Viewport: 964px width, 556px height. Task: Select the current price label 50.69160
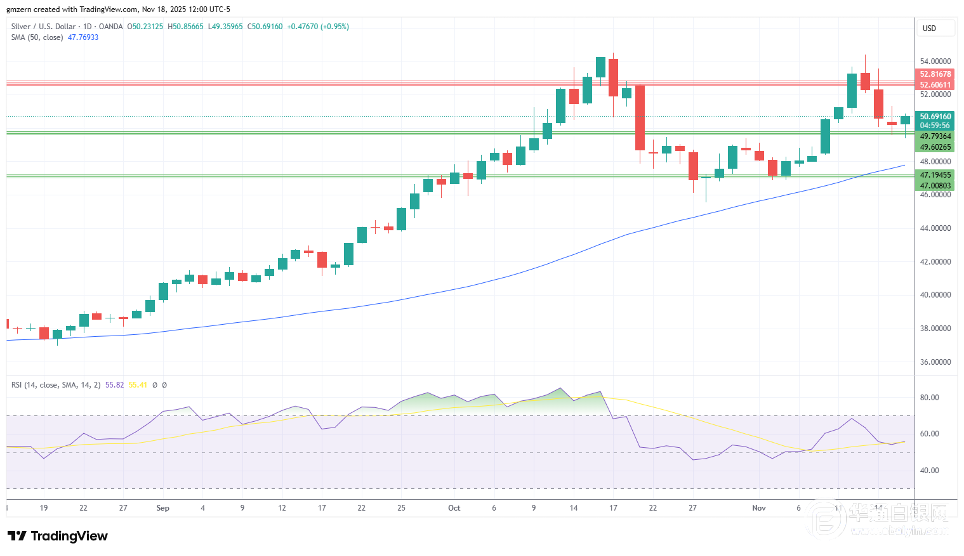coord(935,117)
